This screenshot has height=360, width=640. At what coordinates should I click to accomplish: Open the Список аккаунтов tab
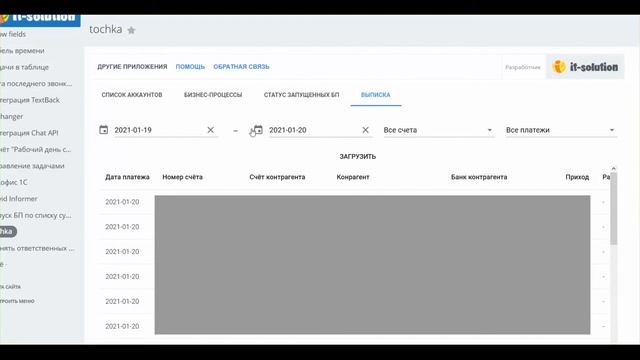click(x=132, y=95)
